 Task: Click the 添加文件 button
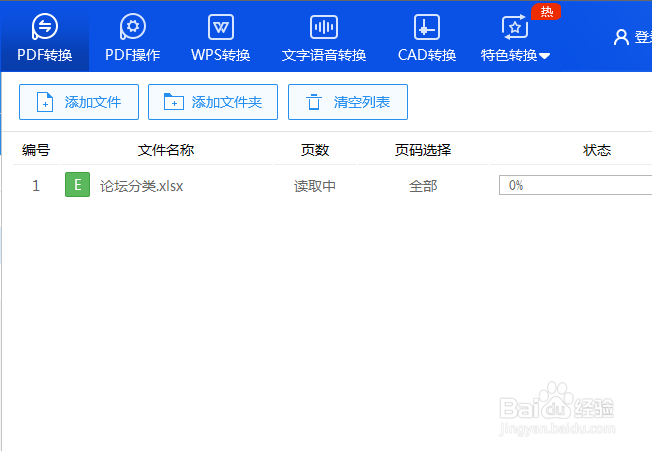tap(79, 102)
